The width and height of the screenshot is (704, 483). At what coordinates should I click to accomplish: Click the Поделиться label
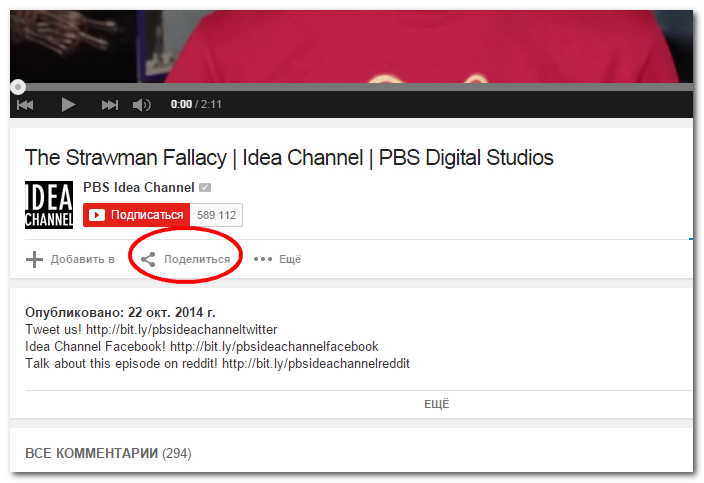(x=197, y=259)
